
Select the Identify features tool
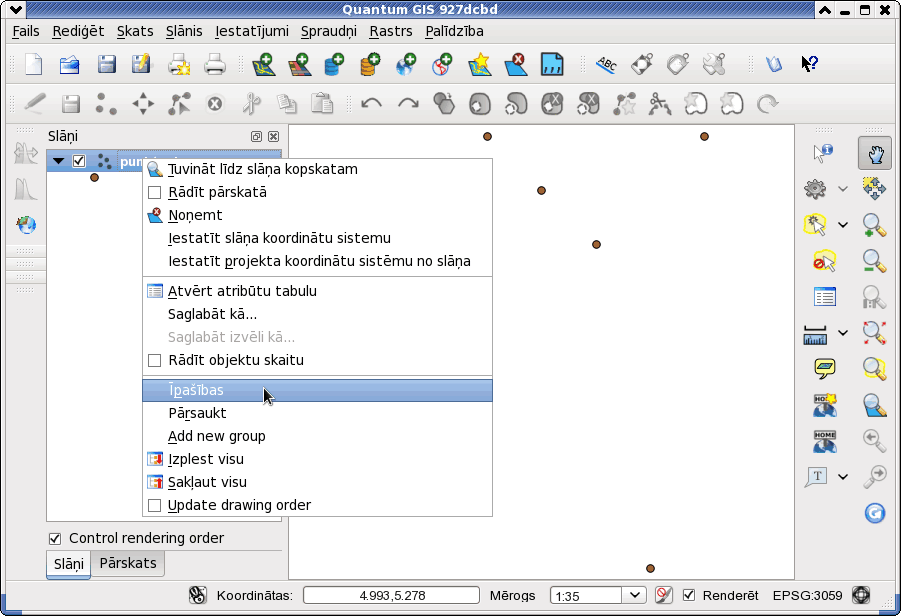tap(823, 153)
